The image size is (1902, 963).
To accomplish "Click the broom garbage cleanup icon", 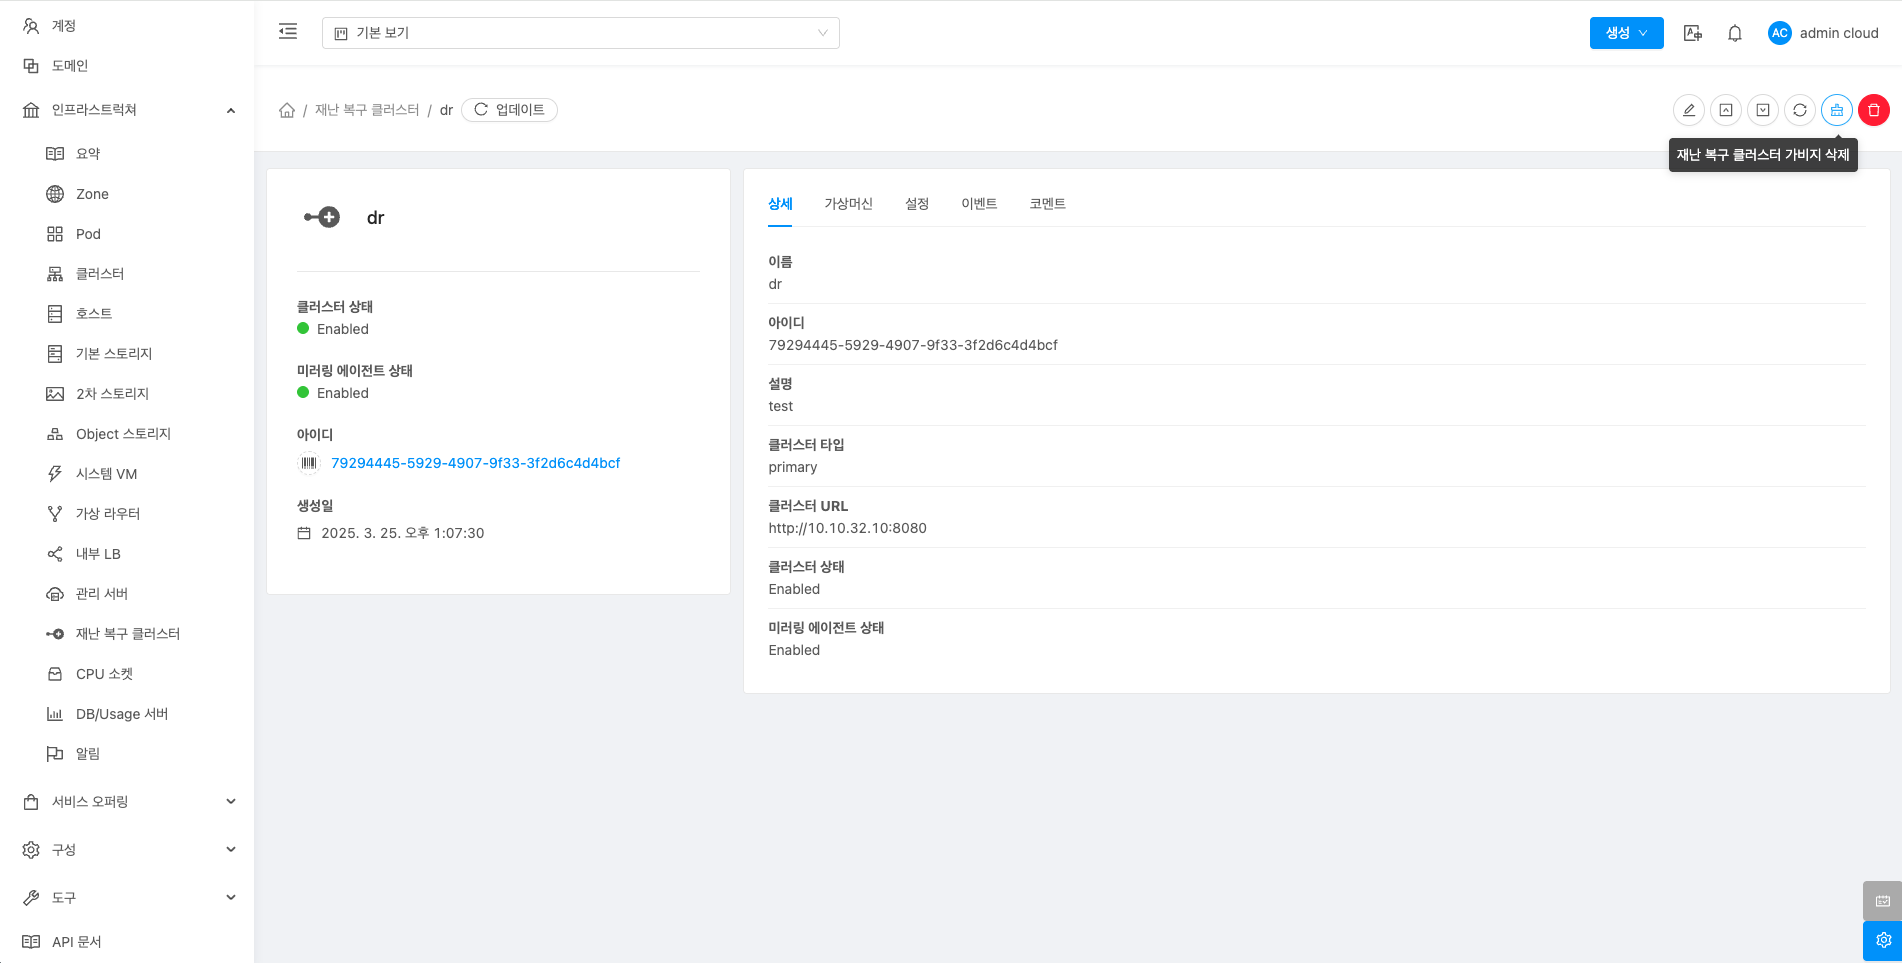I will pos(1836,110).
